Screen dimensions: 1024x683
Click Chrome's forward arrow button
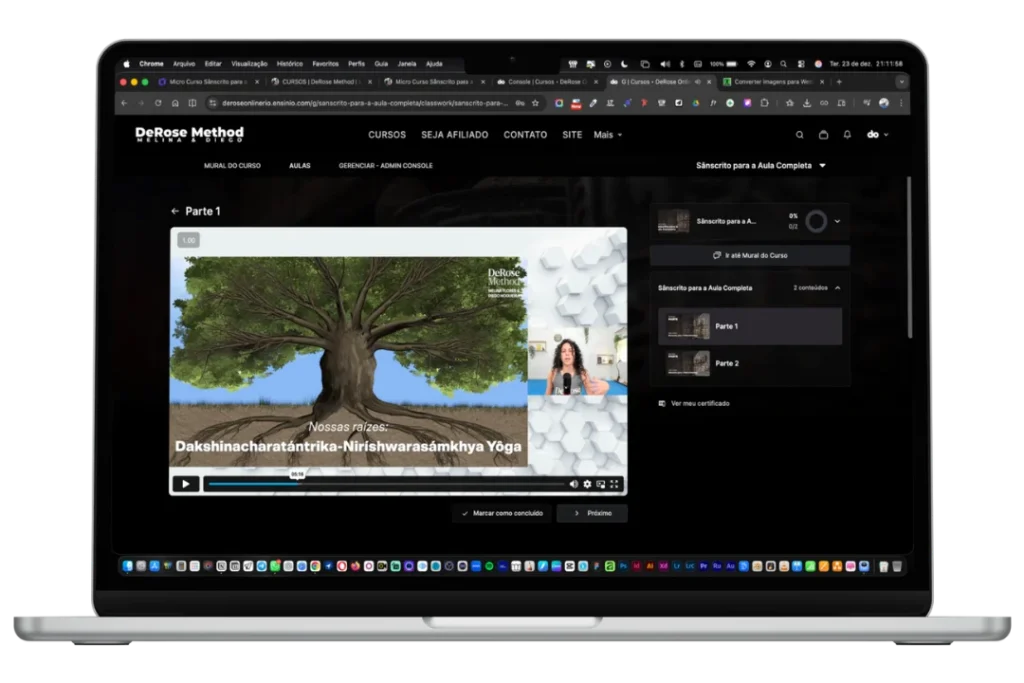(141, 103)
